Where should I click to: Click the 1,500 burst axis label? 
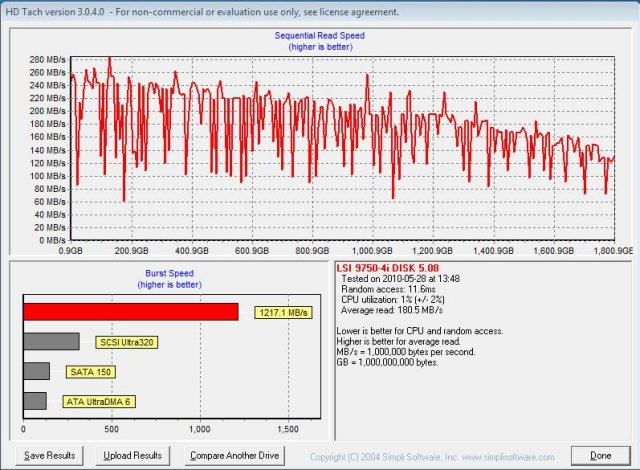click(x=288, y=429)
